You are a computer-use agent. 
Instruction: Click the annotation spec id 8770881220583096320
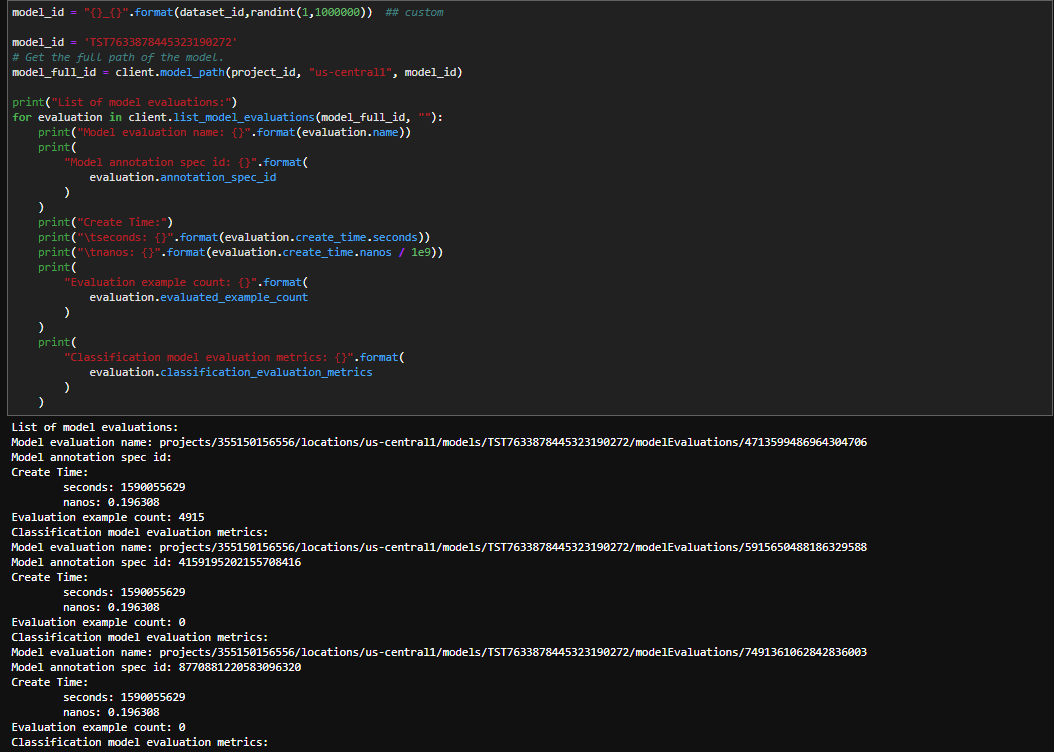click(239, 667)
